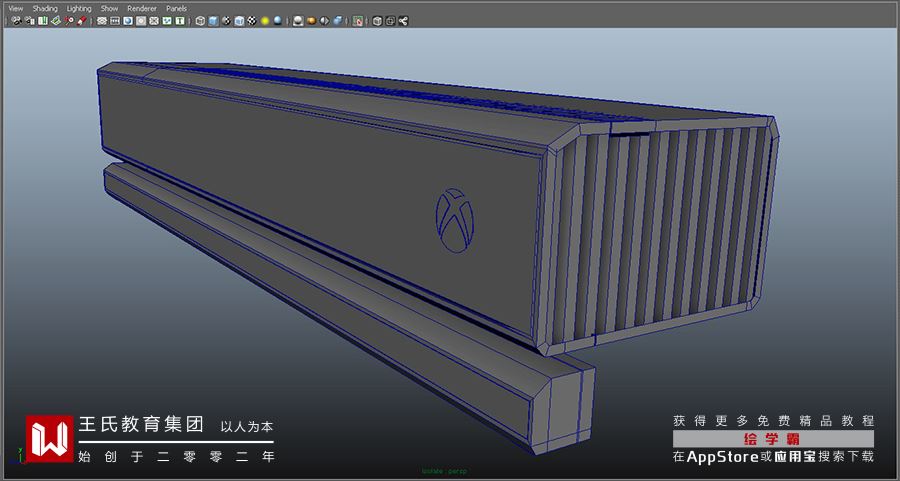Click the camera Bookmarks icon

click(43, 21)
